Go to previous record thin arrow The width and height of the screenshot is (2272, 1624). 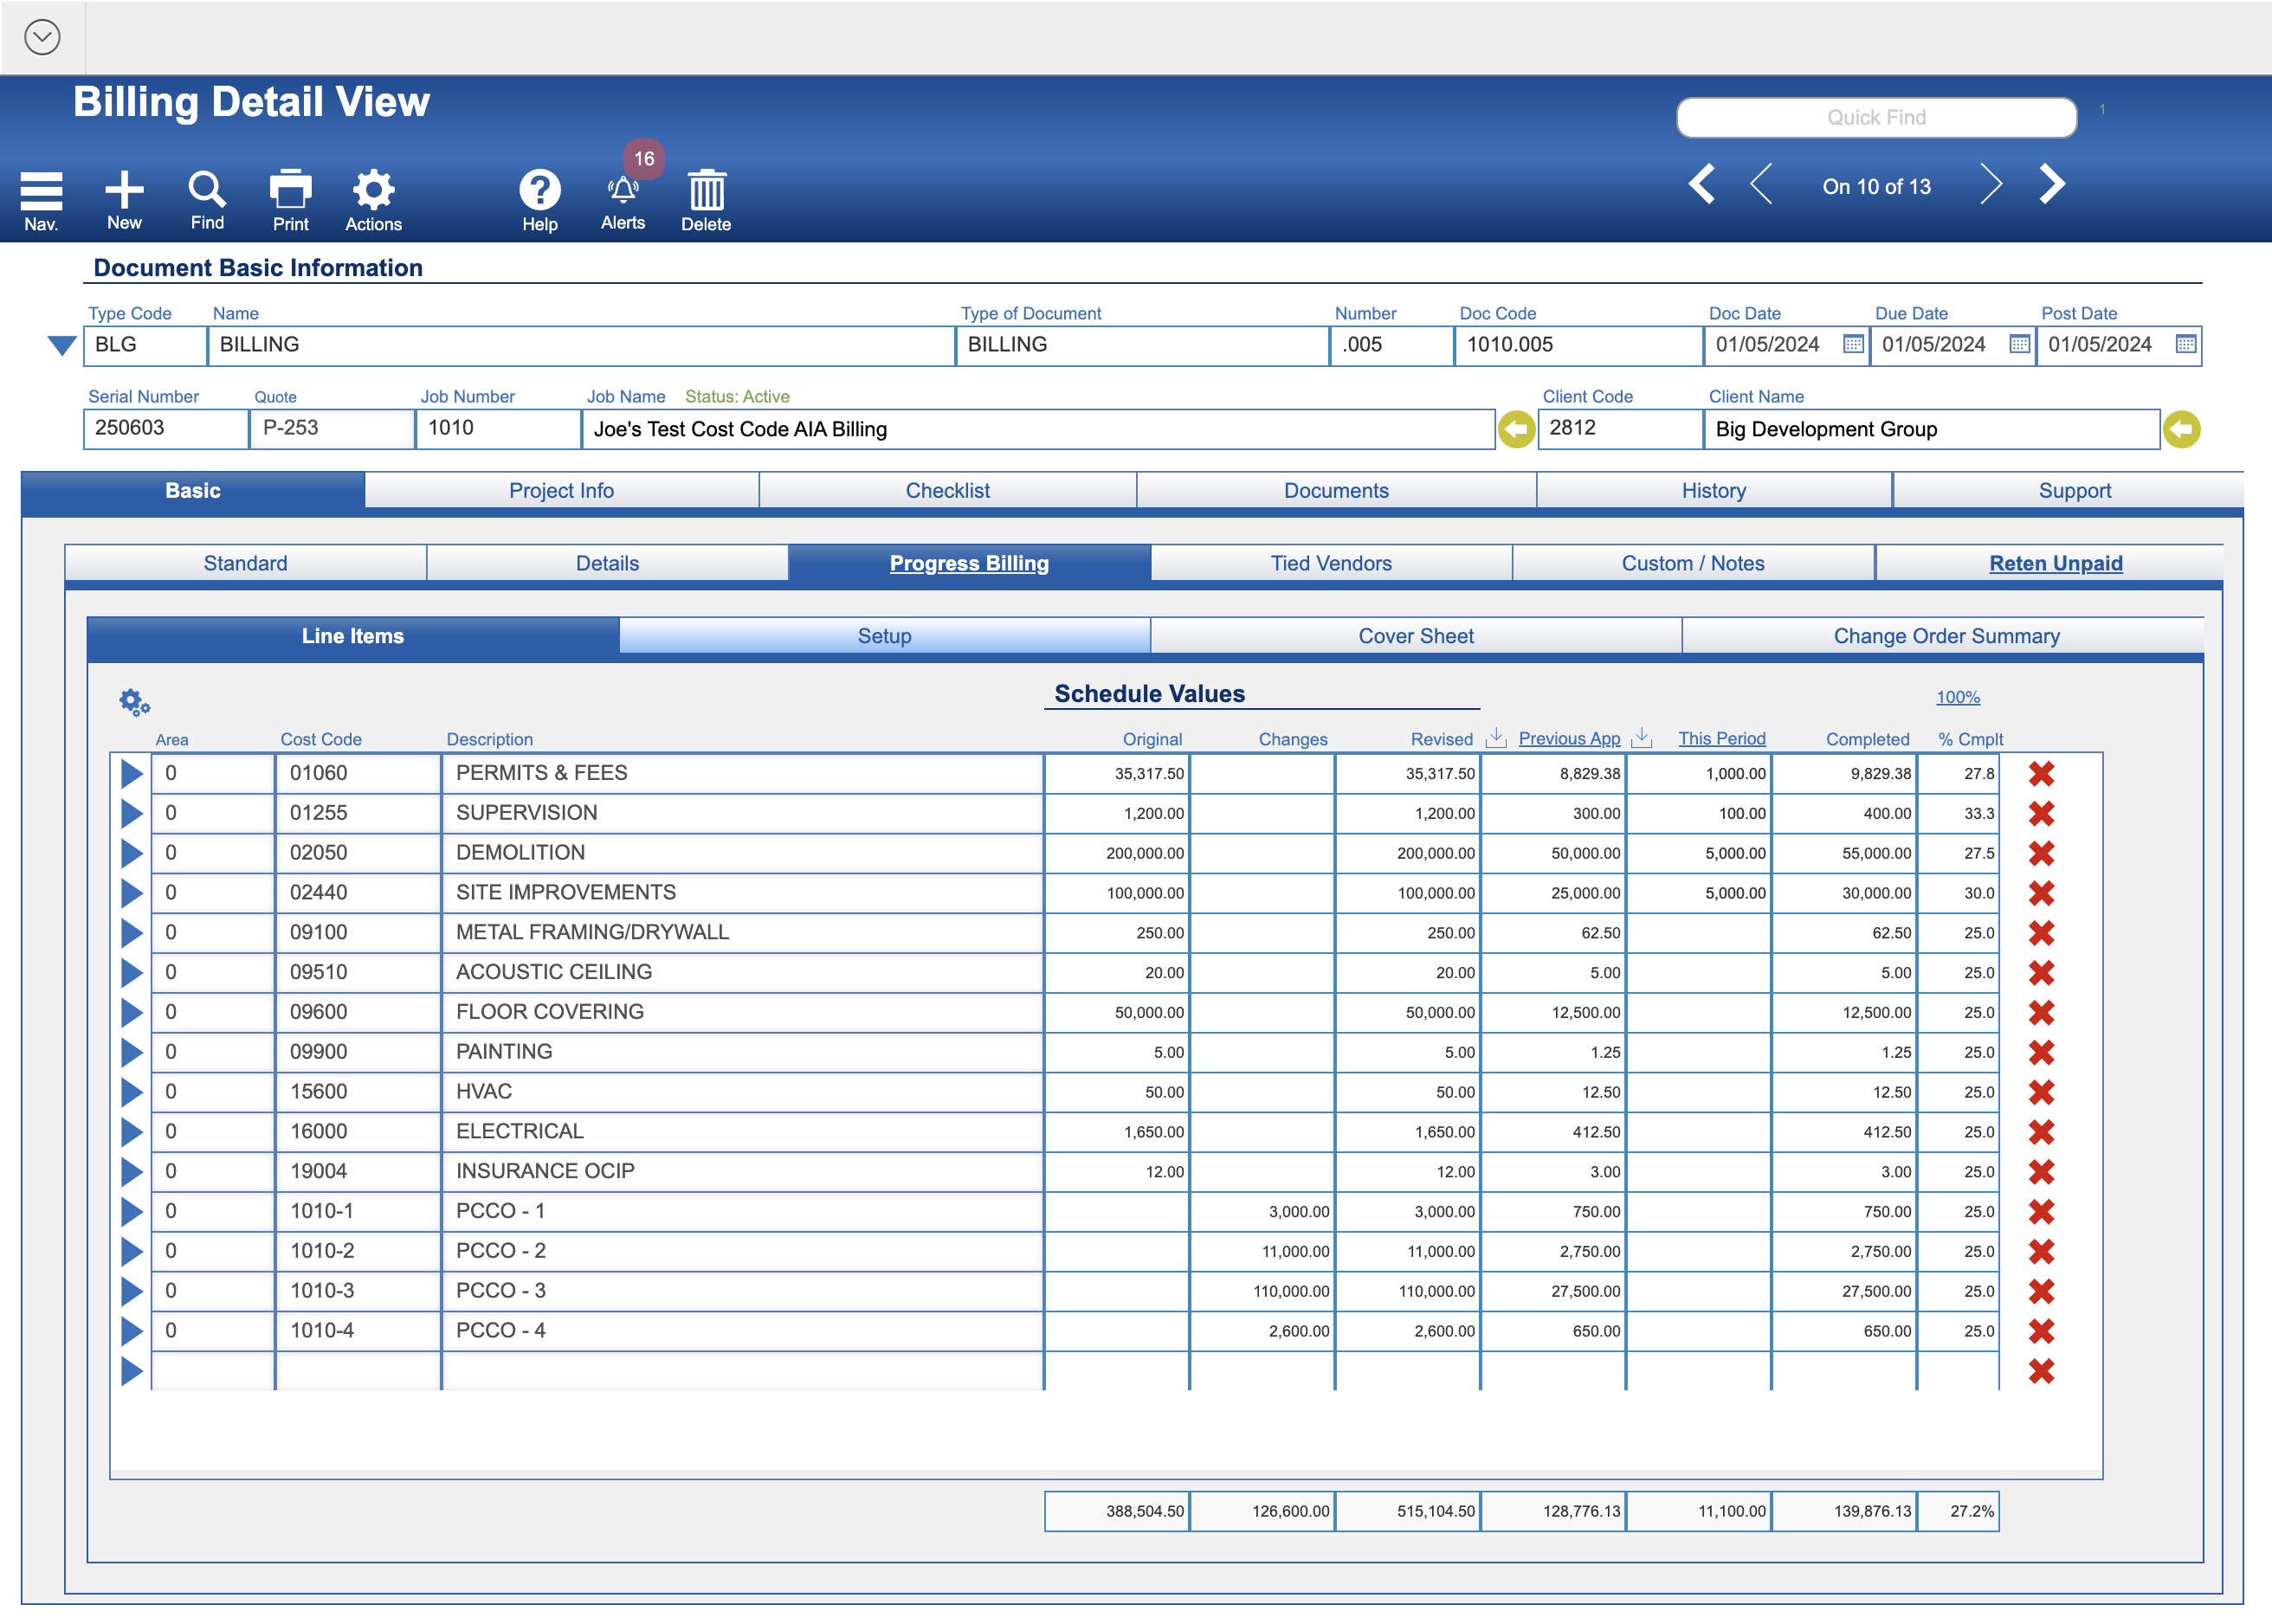1762,184
